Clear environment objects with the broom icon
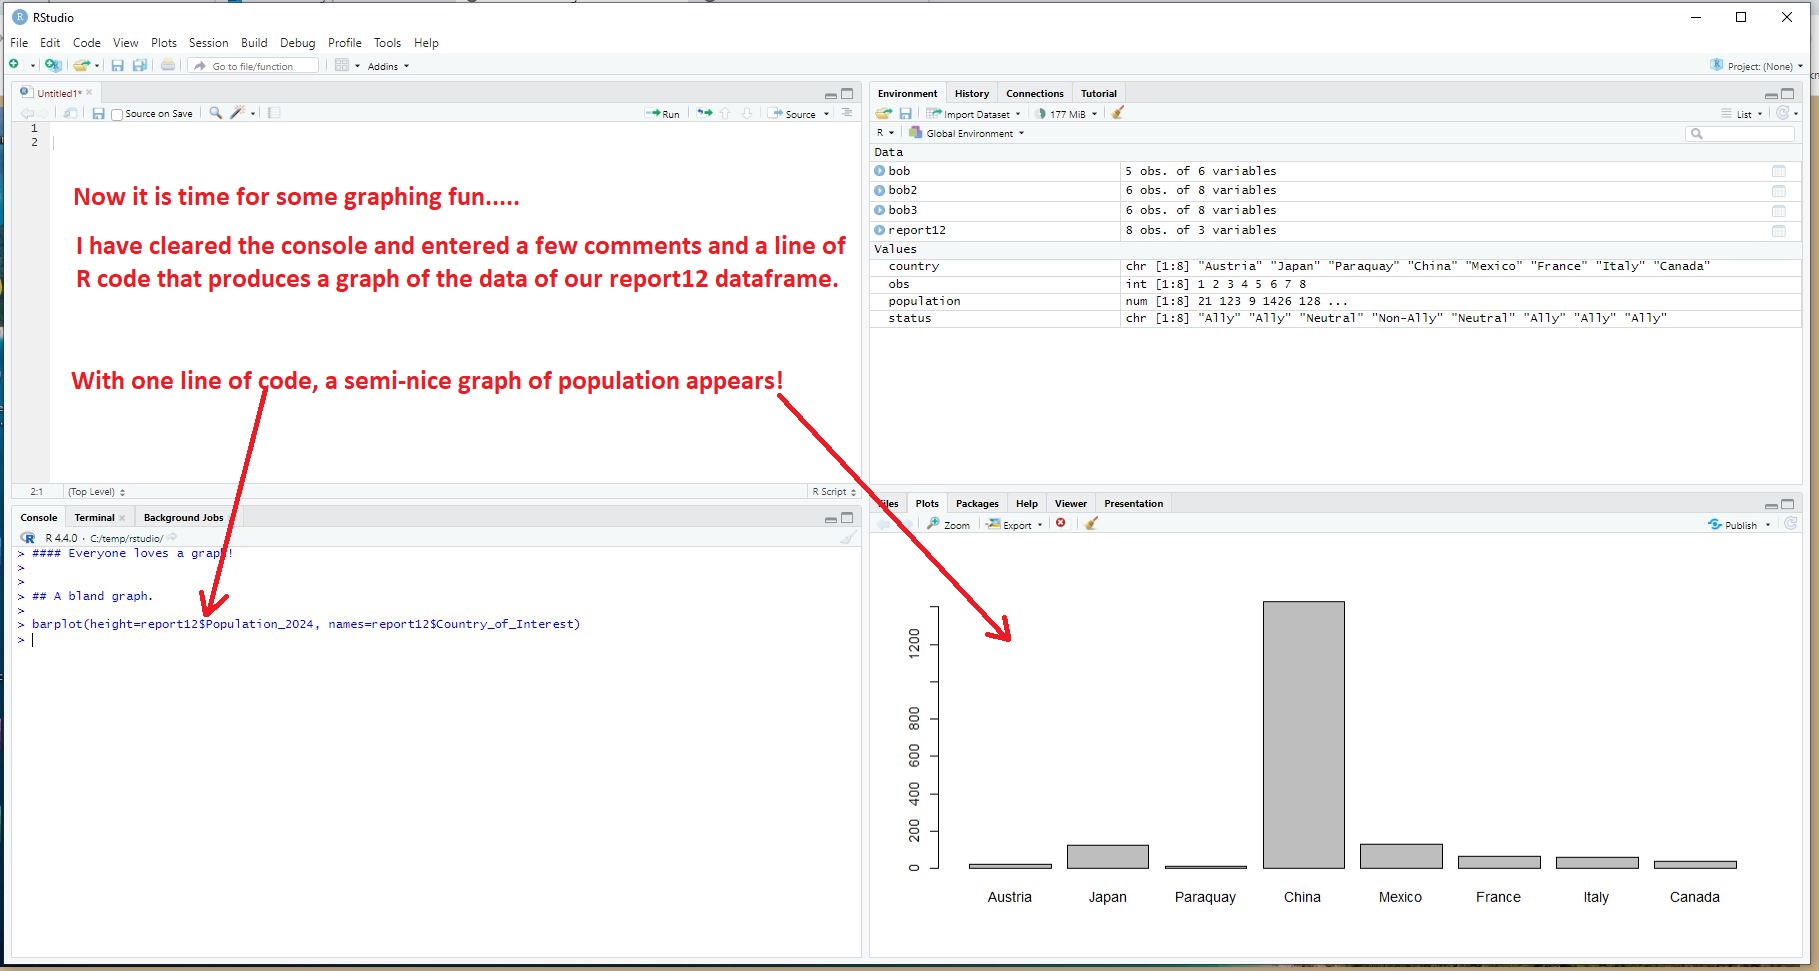This screenshot has width=1819, height=971. point(1118,113)
